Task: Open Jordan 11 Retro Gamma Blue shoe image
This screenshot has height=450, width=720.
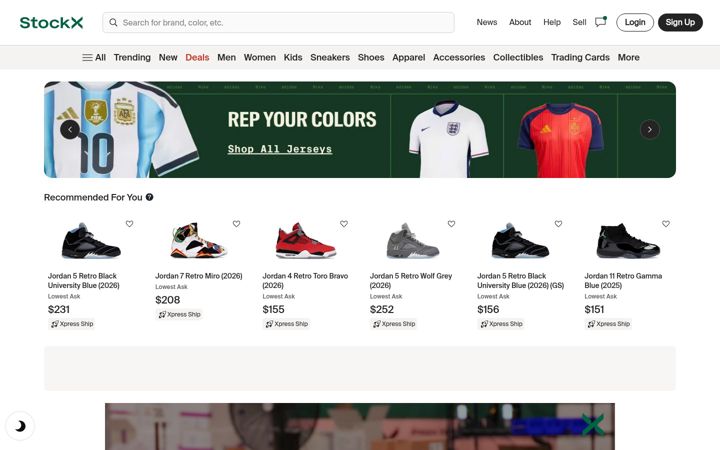Action: pyautogui.click(x=628, y=241)
